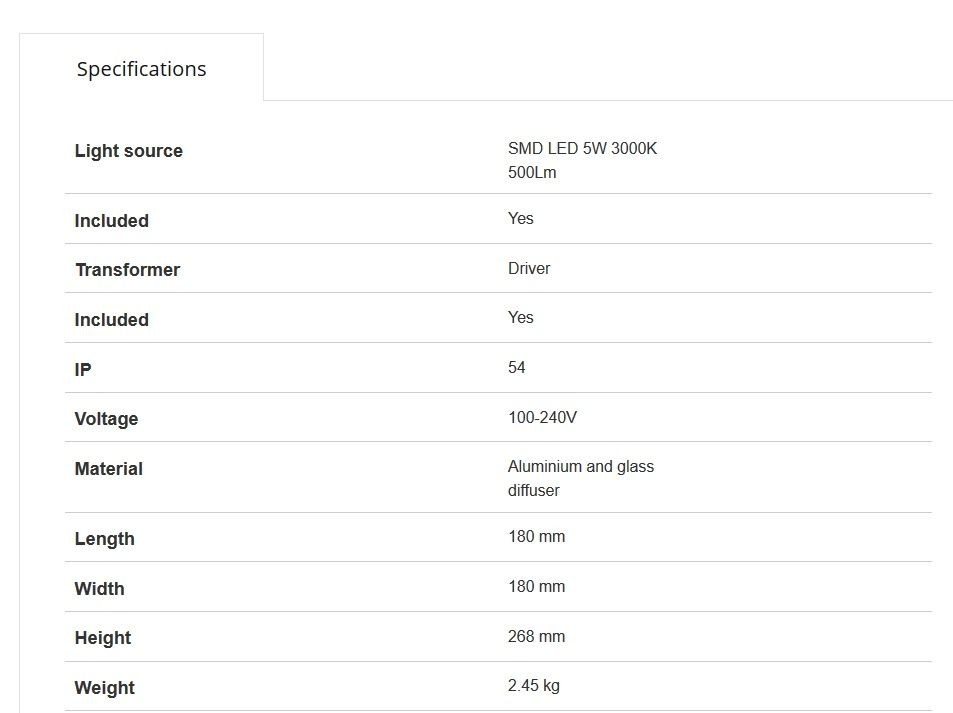Select the IP label
Screen dimensions: 953x713
click(x=83, y=370)
